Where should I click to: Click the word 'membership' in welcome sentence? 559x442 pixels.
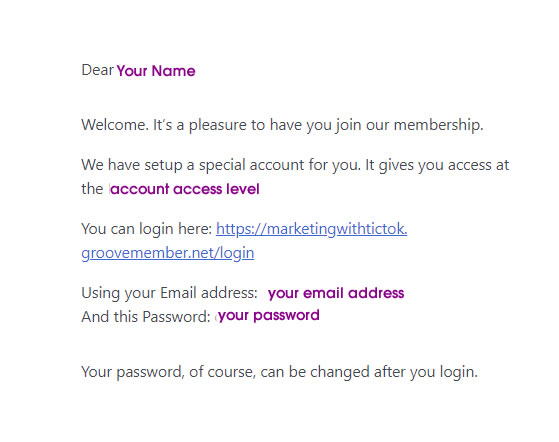pyautogui.click(x=437, y=125)
